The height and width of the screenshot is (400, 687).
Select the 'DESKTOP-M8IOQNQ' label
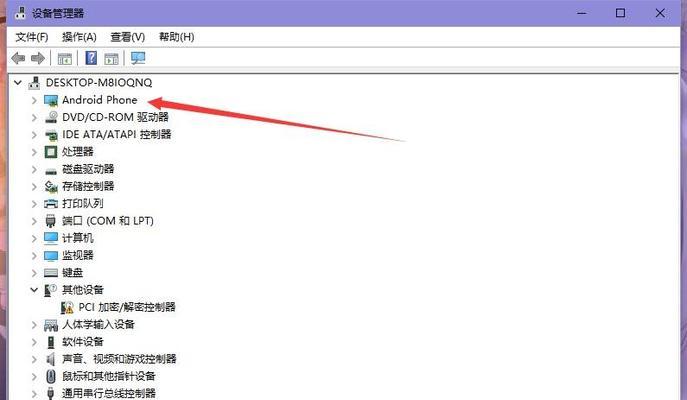(x=99, y=83)
